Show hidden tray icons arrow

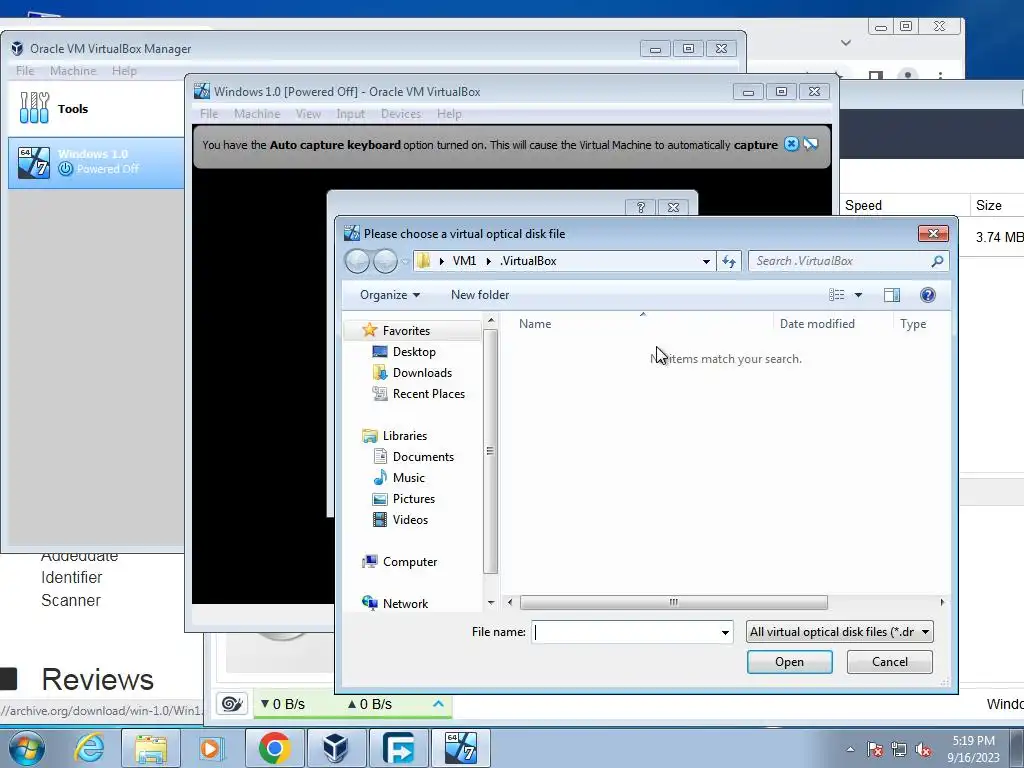coord(850,749)
